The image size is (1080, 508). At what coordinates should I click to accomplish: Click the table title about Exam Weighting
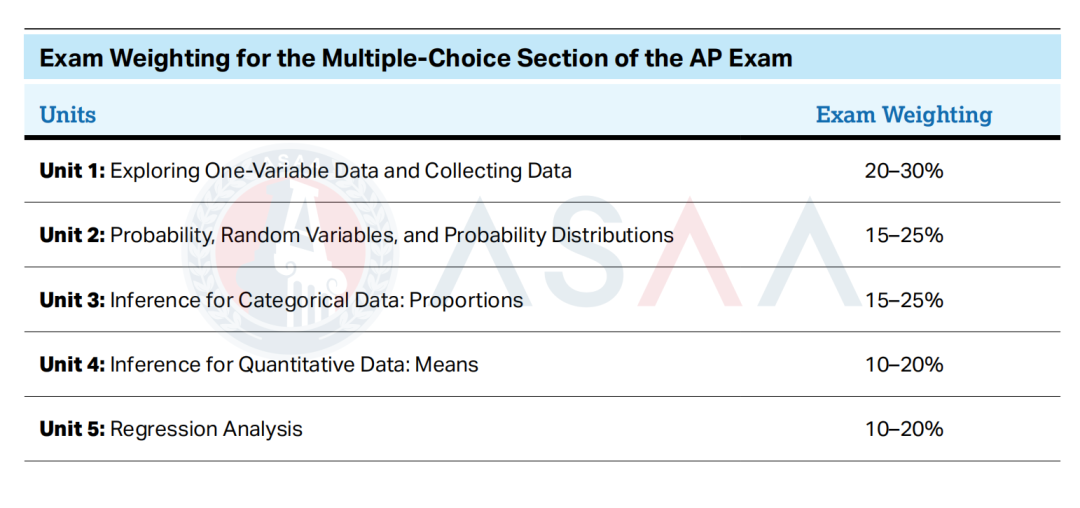tap(416, 59)
